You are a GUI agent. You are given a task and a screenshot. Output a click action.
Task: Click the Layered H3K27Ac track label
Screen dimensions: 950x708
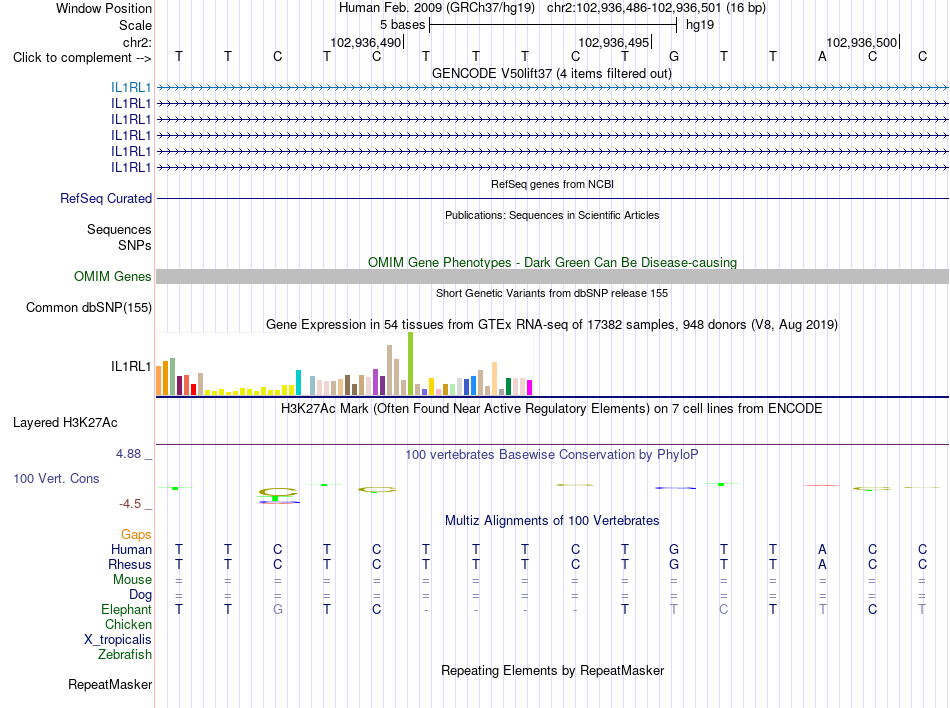point(65,423)
